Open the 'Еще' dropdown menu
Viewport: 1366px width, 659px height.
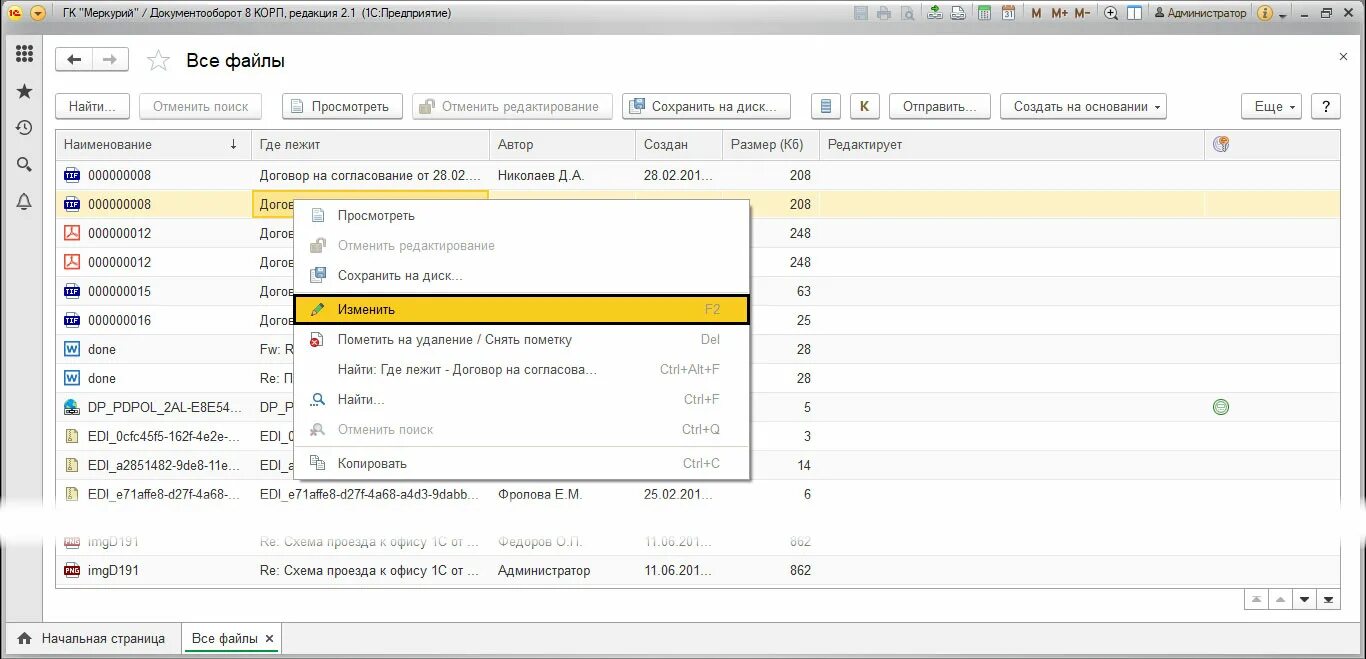click(x=1272, y=106)
